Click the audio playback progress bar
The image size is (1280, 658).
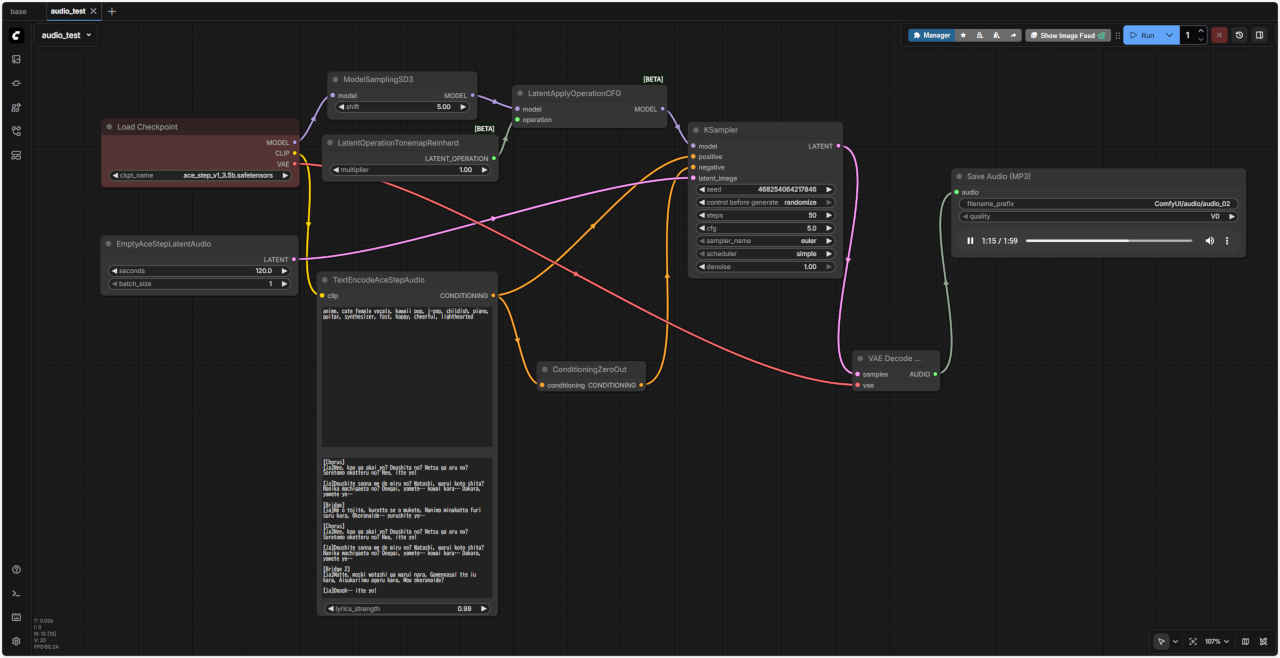(1110, 241)
